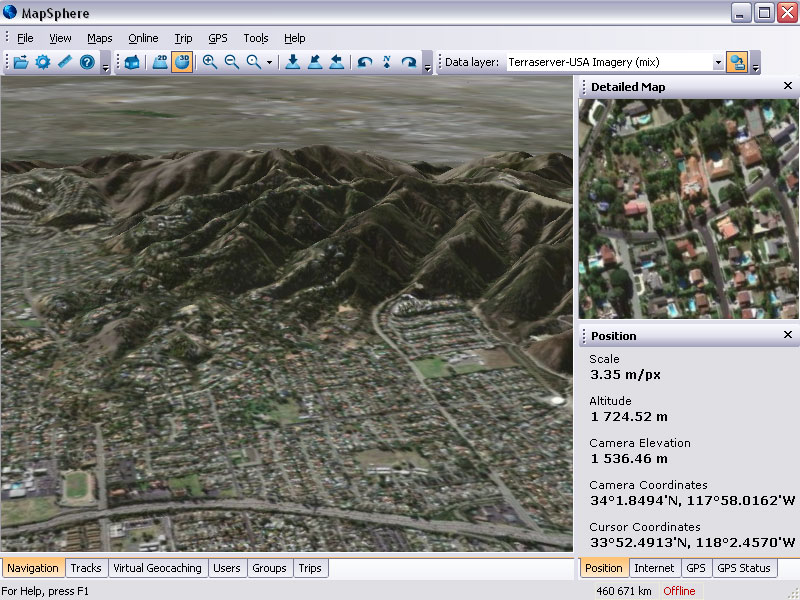
Task: Zoom in with the plus magnifier
Action: point(209,62)
